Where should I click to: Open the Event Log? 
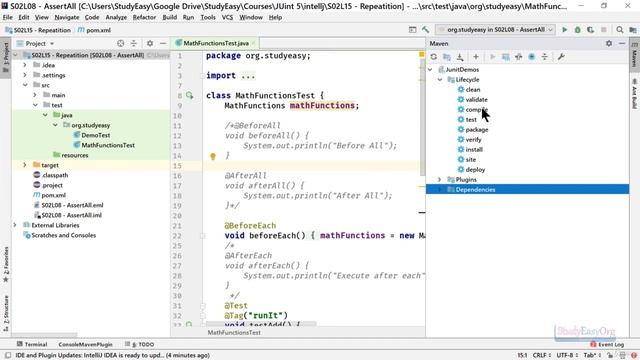pos(607,344)
